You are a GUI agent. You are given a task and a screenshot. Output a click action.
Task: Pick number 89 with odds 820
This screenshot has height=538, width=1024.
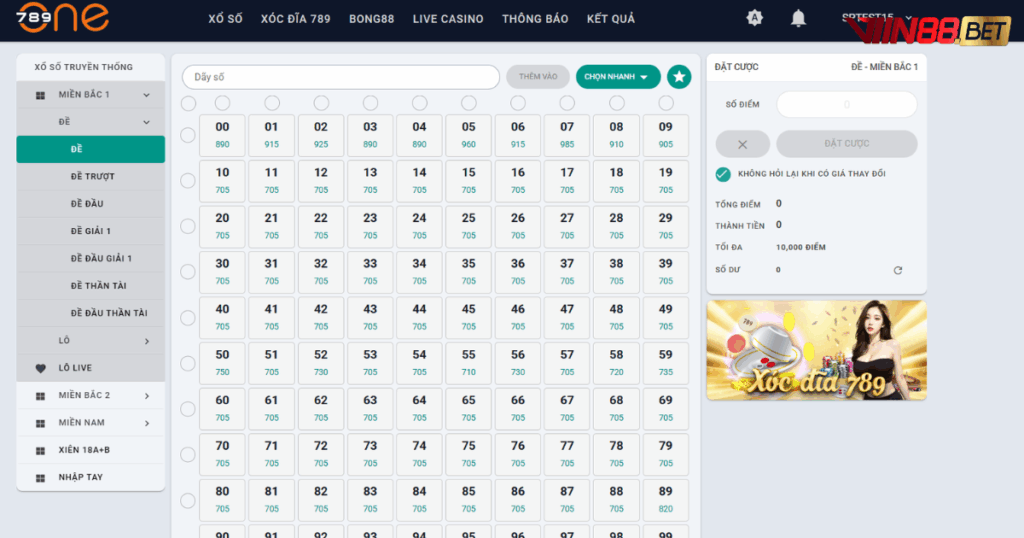pyautogui.click(x=665, y=499)
